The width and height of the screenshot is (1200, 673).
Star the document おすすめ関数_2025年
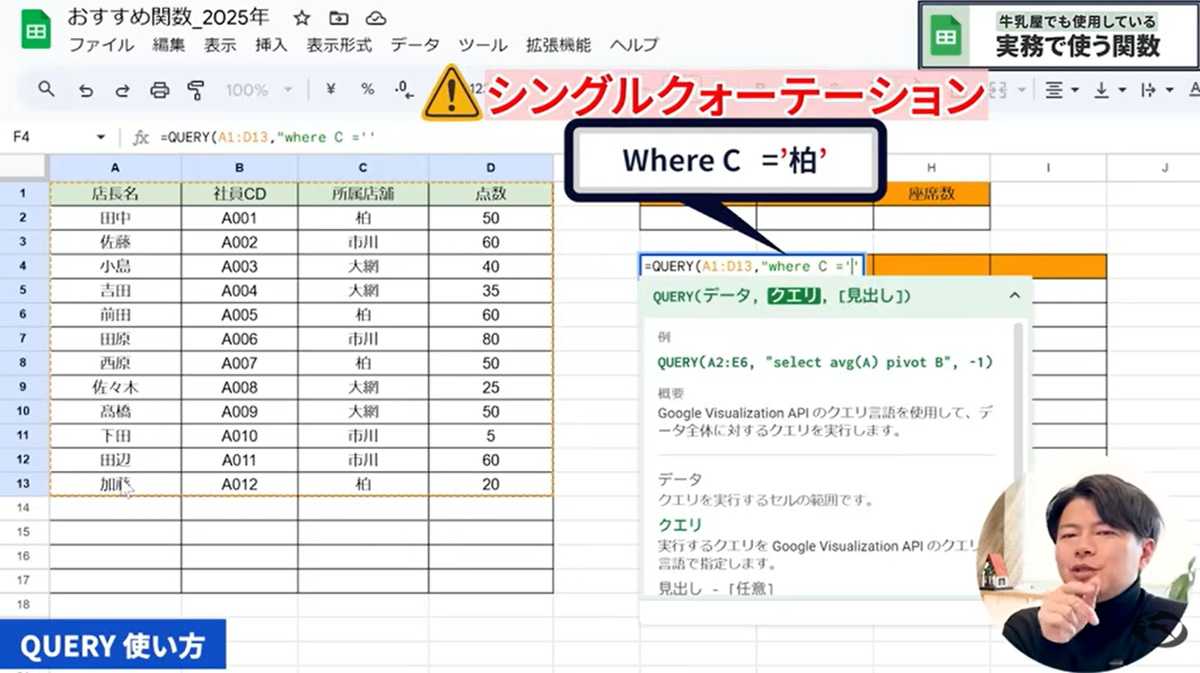click(x=301, y=19)
